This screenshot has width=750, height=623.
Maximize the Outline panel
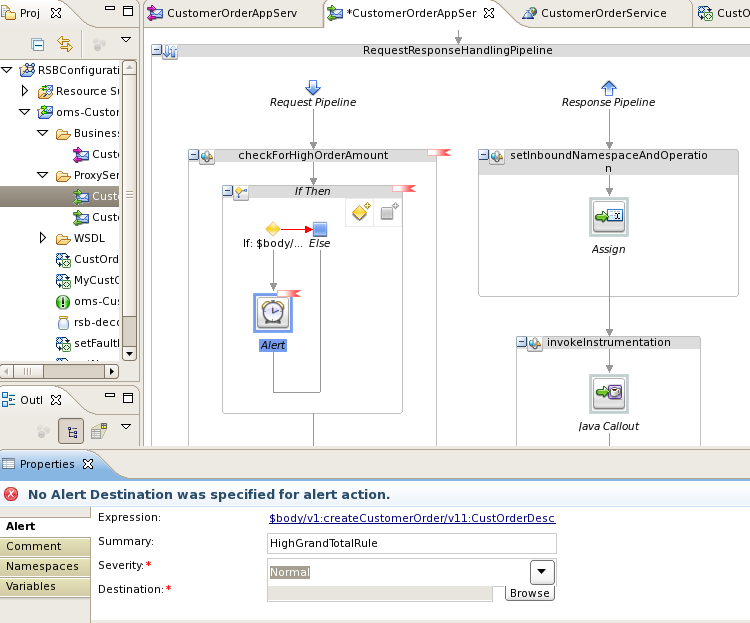(x=128, y=398)
